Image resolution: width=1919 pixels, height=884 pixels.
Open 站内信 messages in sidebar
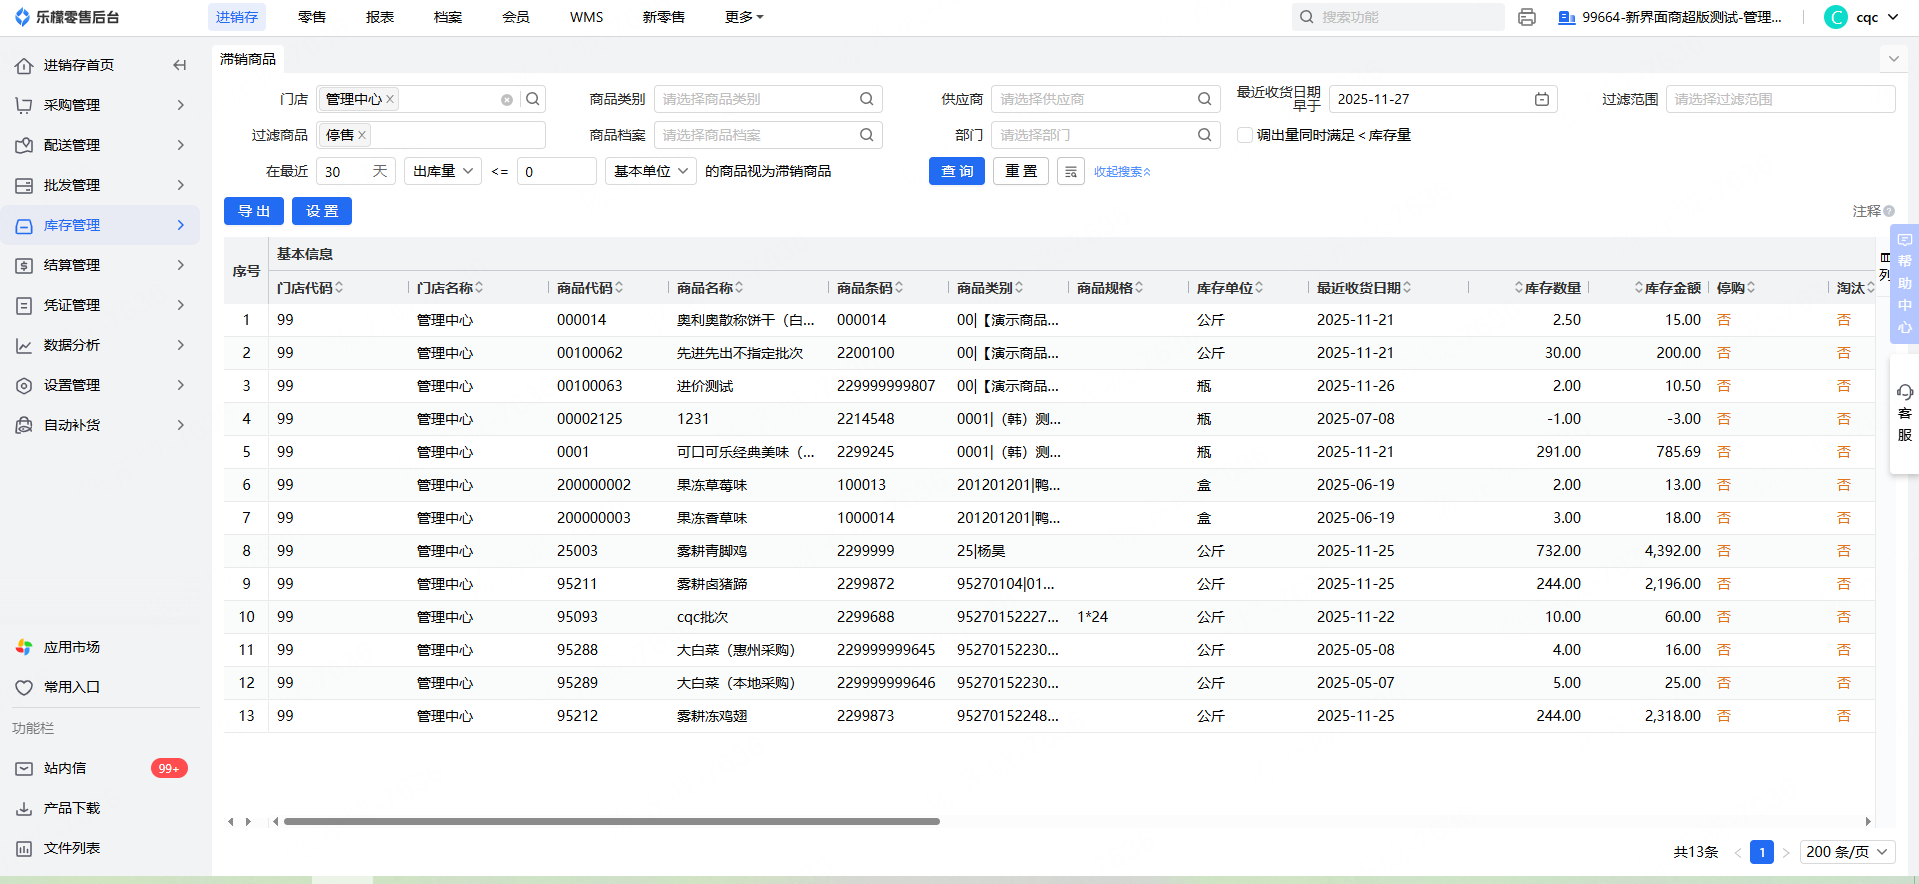65,768
